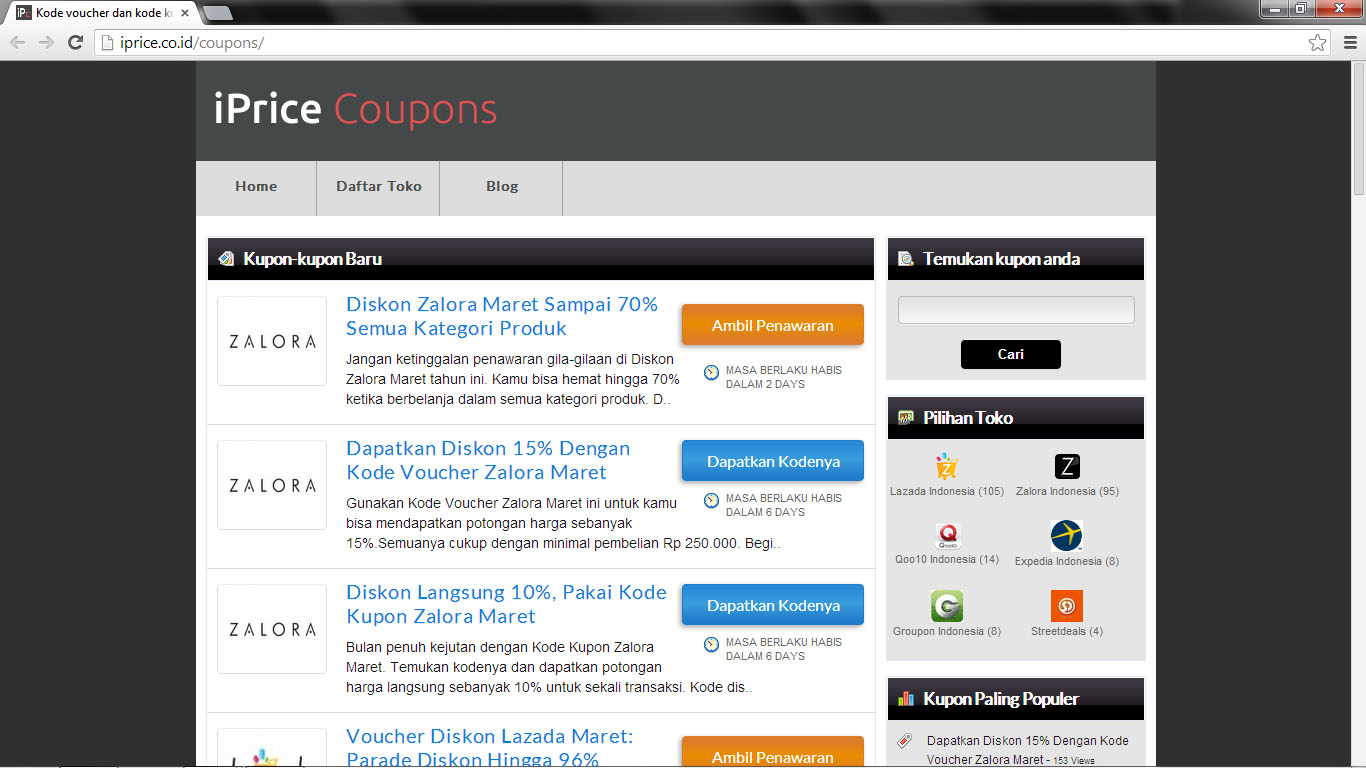This screenshot has height=768, width=1366.
Task: Click clock icon beside 2 DAYS expiry
Action: pos(711,372)
